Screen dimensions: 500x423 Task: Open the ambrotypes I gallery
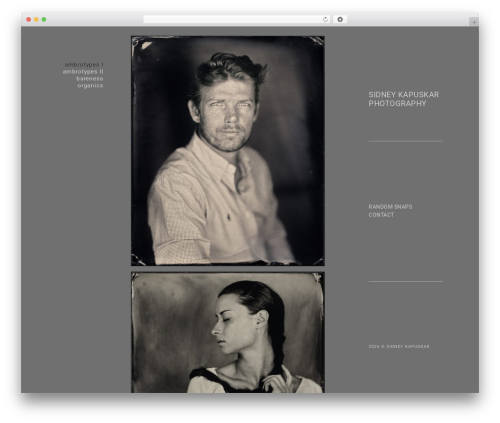click(x=84, y=64)
